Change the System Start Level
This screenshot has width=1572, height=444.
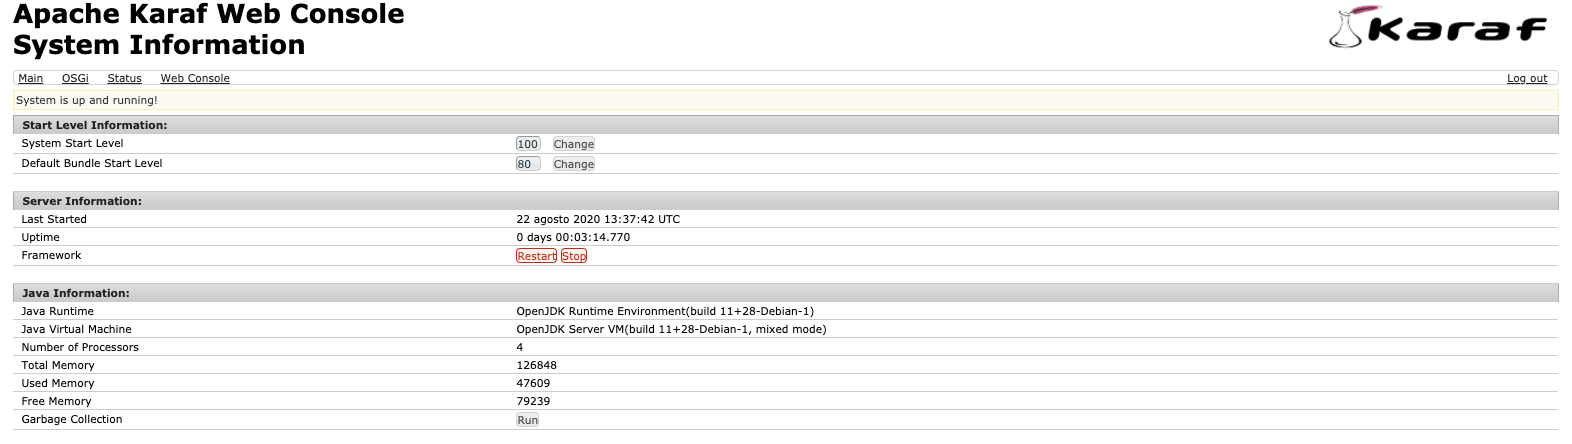(574, 144)
